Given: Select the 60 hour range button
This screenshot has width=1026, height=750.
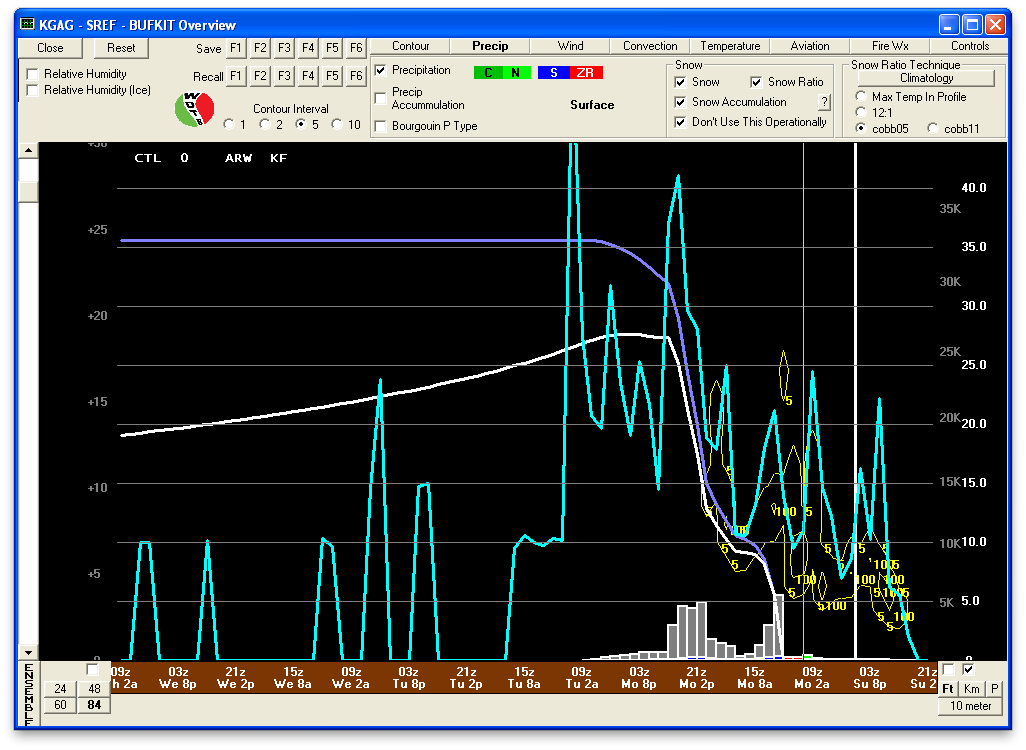Looking at the screenshot, I should click(60, 705).
